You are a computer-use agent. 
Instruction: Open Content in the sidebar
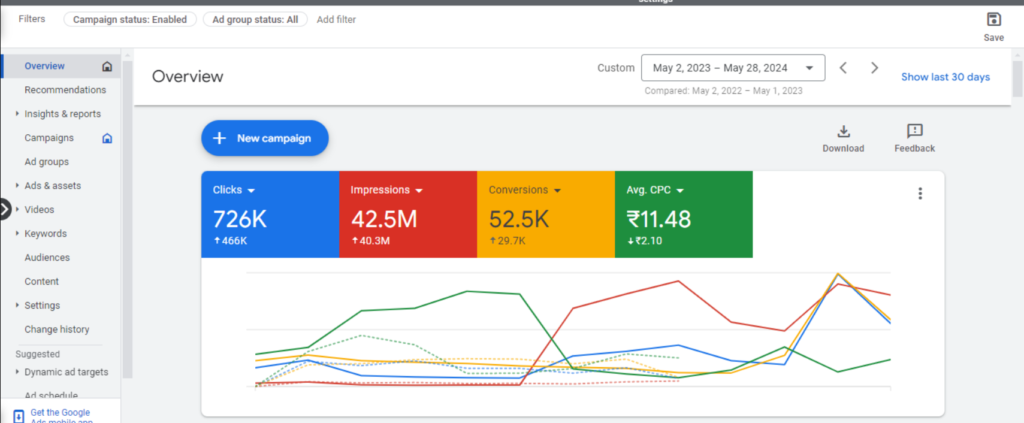pyautogui.click(x=42, y=282)
